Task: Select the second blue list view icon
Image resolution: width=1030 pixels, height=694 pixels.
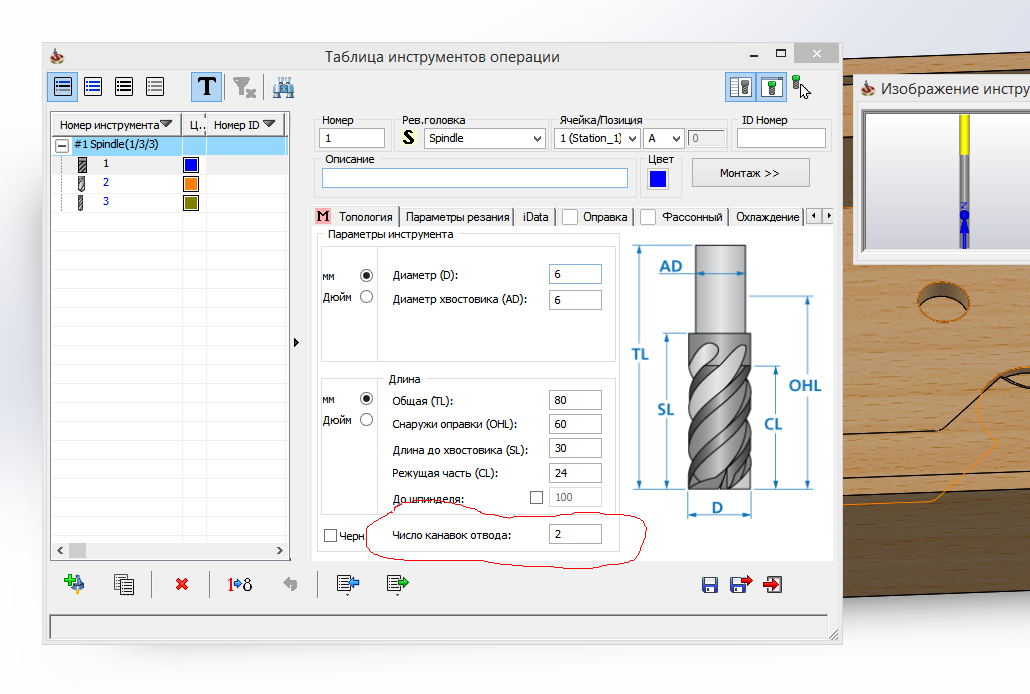Action: 93,87
